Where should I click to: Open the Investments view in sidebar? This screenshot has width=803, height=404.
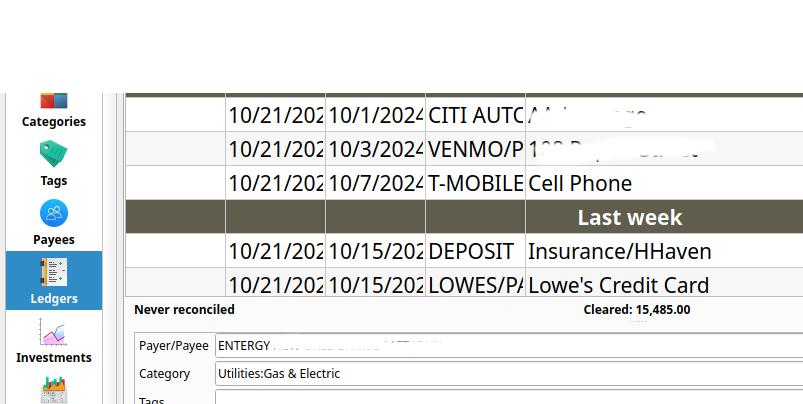click(54, 341)
